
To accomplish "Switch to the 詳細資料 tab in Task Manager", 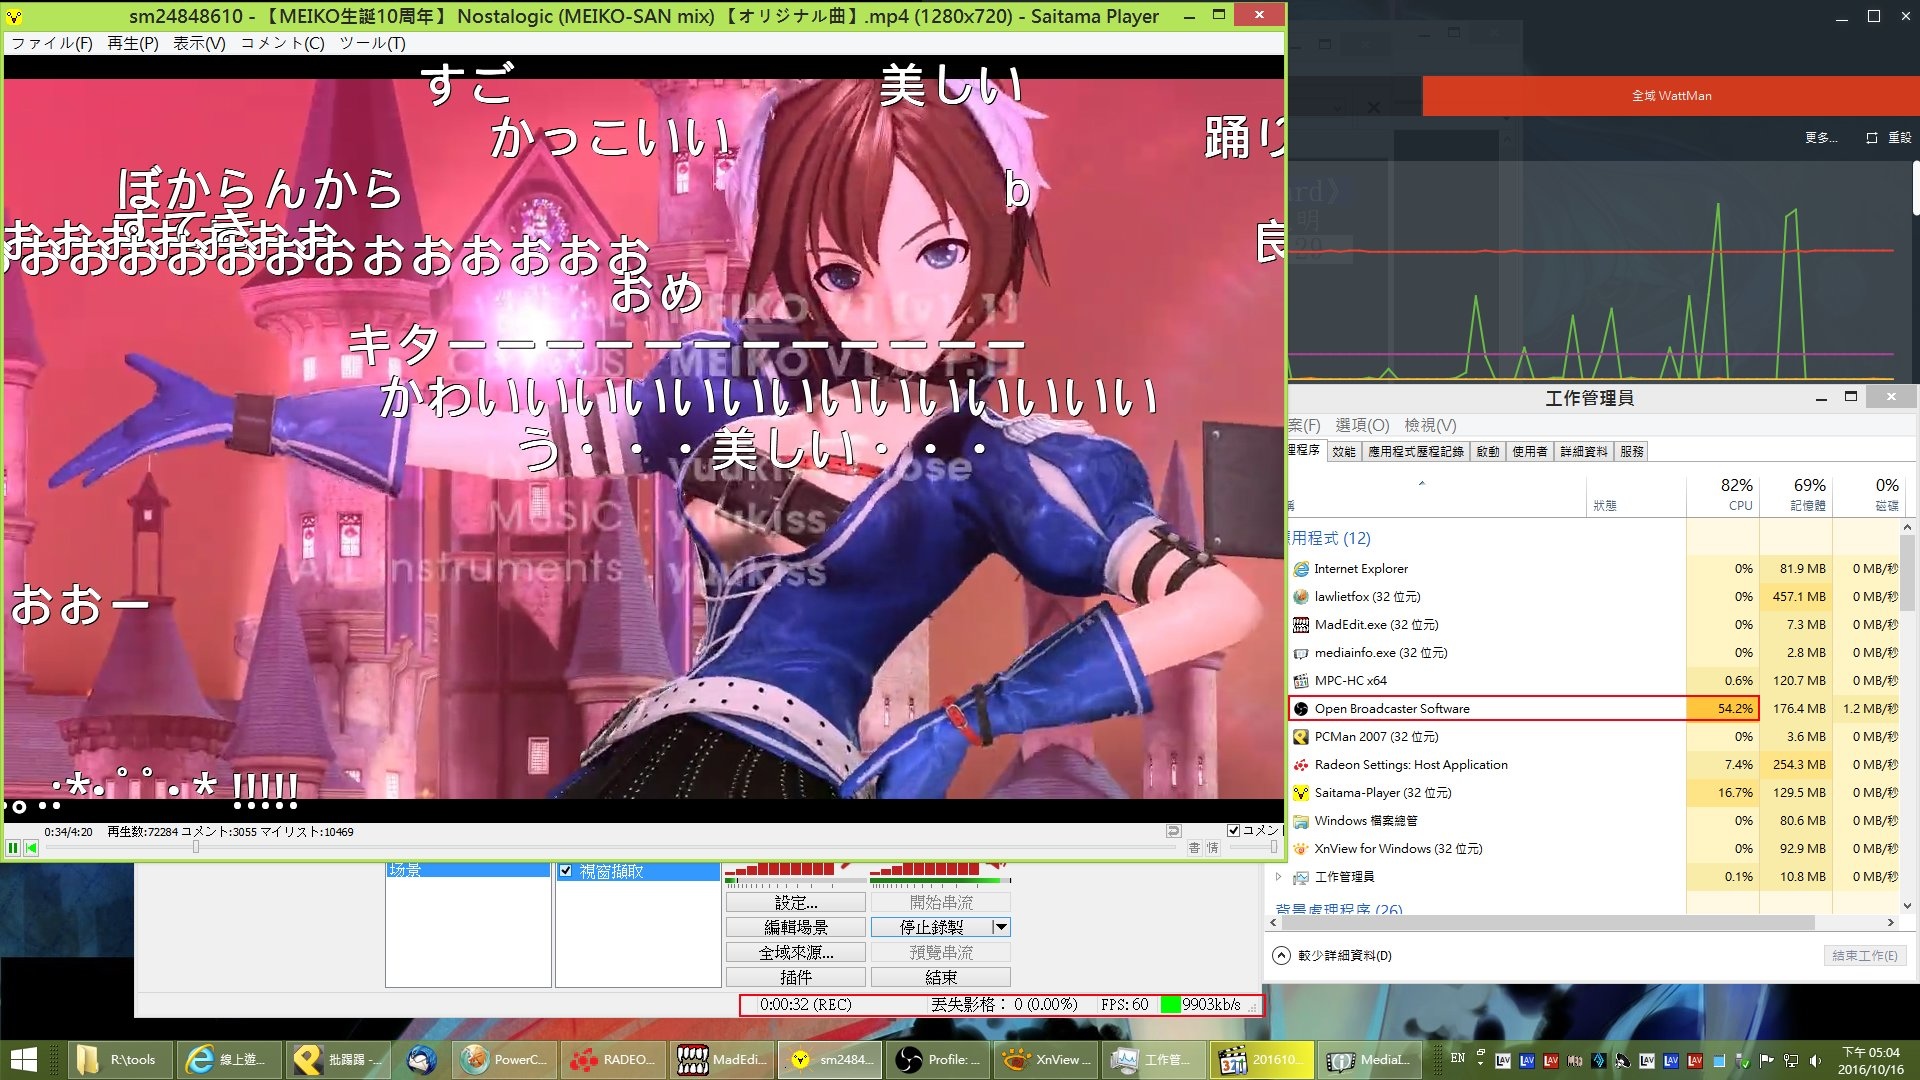I will point(1584,452).
